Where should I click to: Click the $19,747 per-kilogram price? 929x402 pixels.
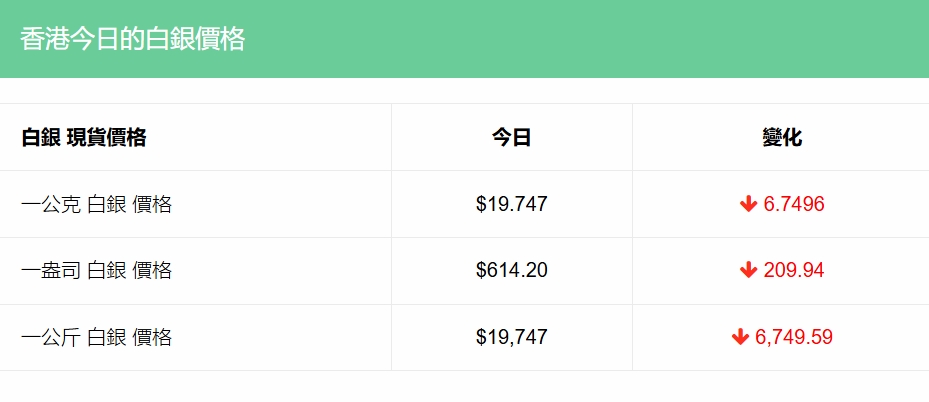(511, 337)
